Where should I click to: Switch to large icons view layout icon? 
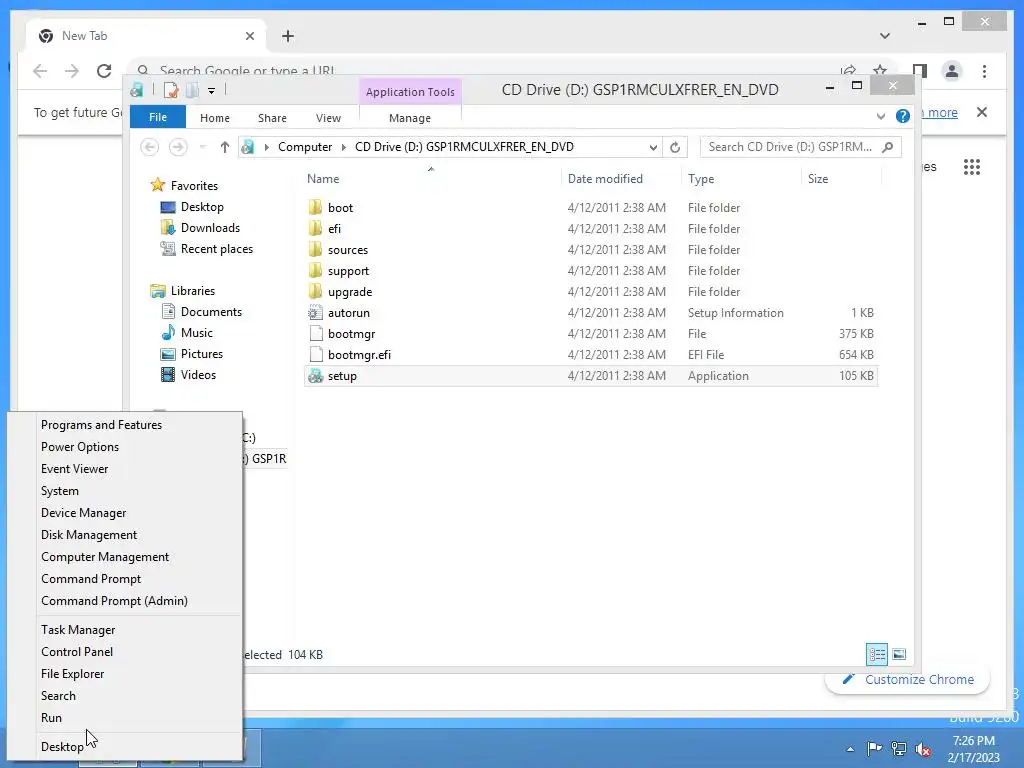[x=899, y=654]
